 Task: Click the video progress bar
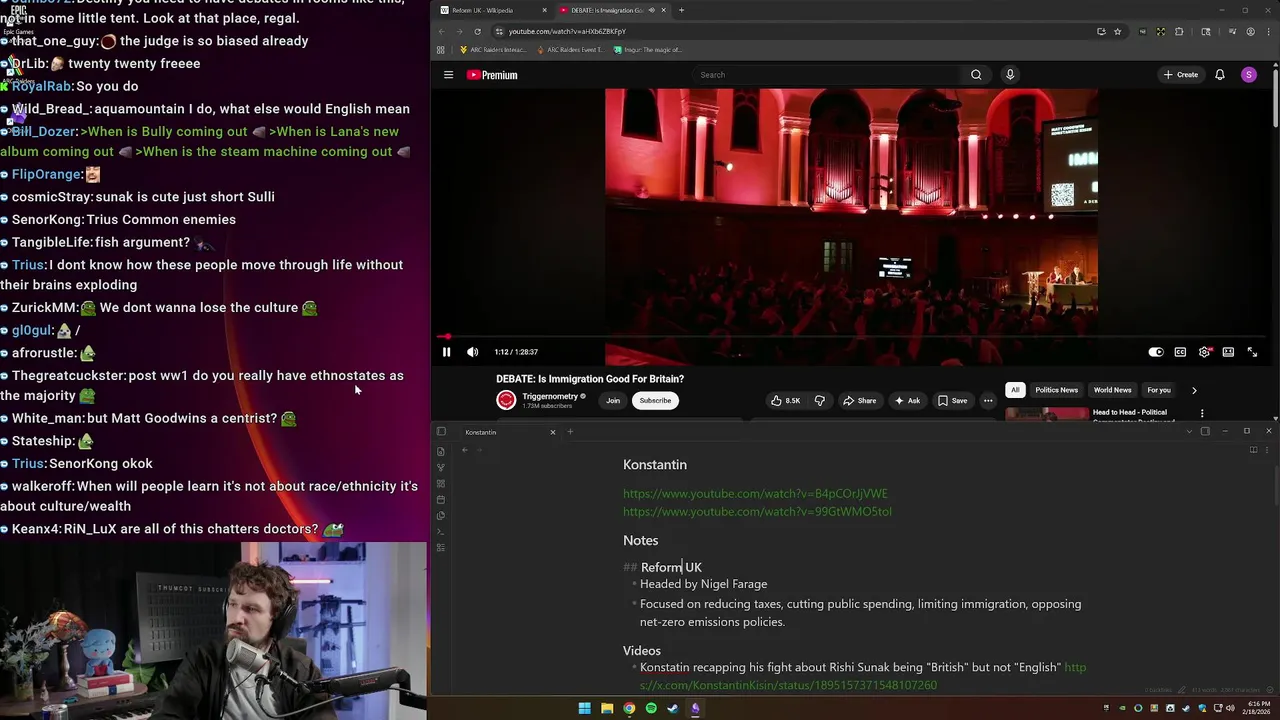point(851,337)
